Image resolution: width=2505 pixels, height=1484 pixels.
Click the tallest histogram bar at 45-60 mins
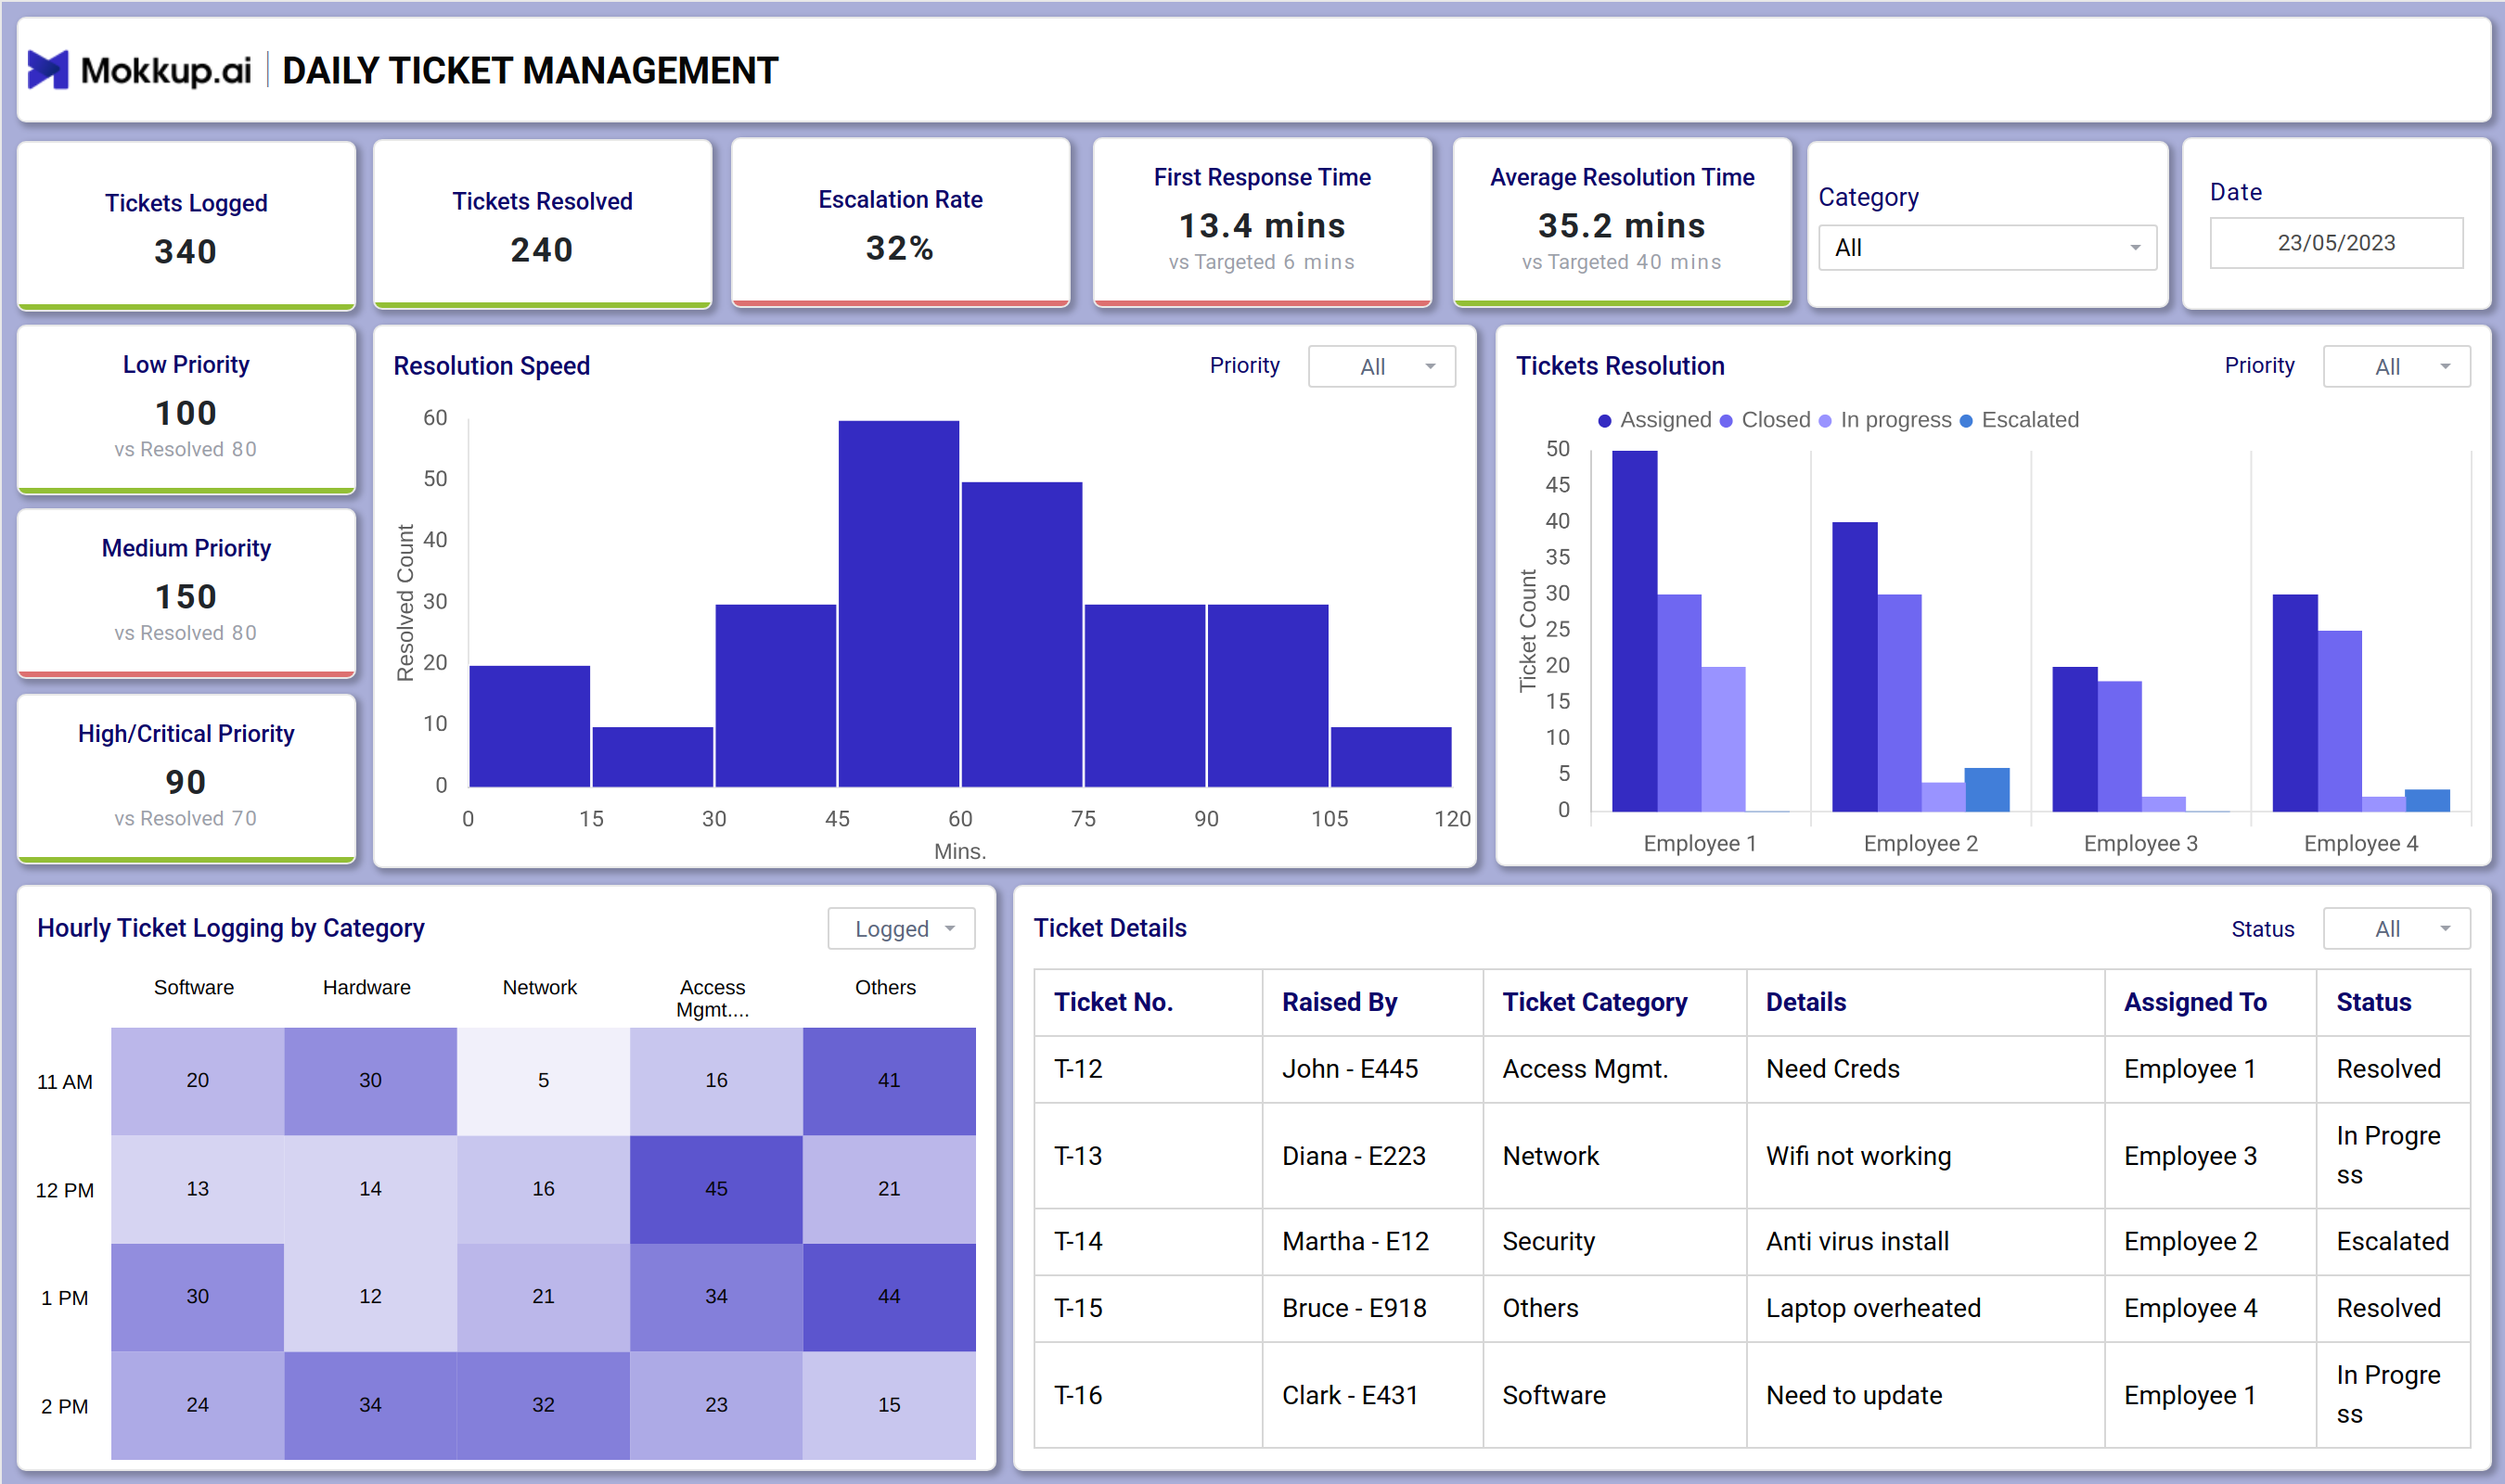pos(898,604)
